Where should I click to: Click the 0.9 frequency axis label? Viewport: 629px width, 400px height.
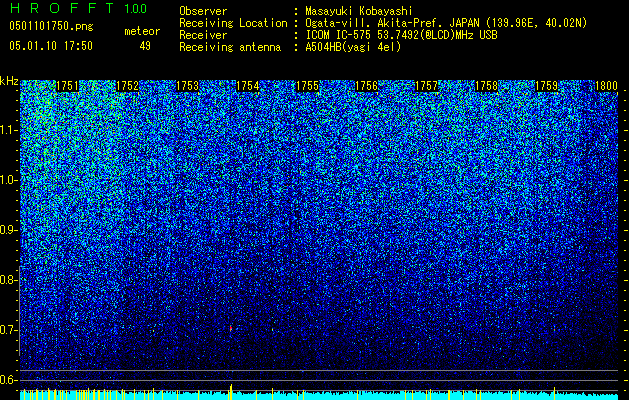[x=8, y=230]
